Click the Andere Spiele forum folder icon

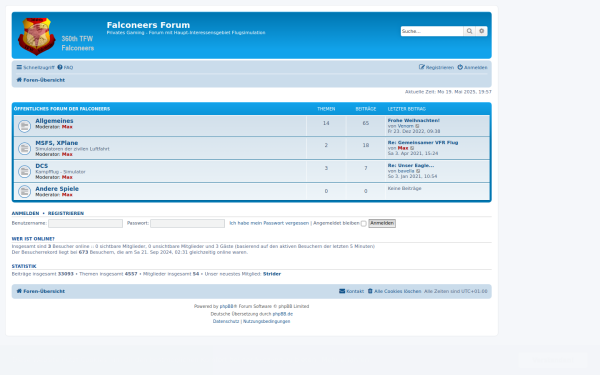24,191
